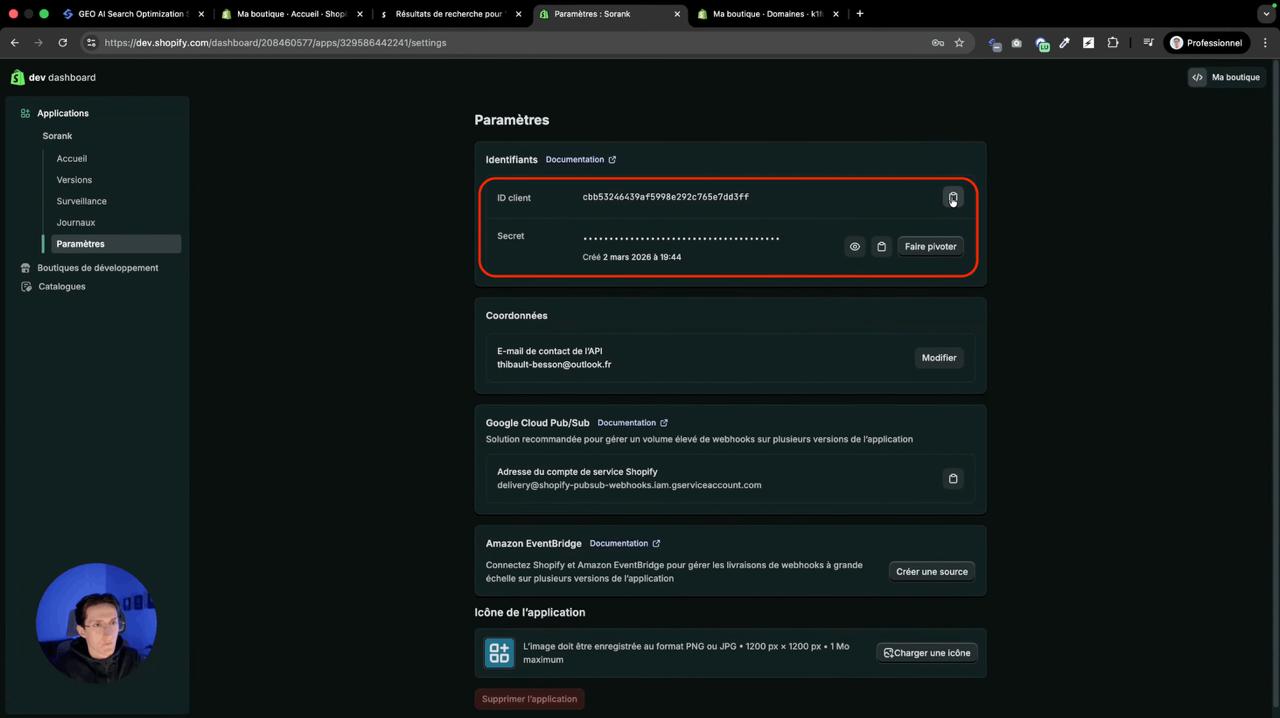The height and width of the screenshot is (718, 1280).
Task: Open a new browser tab
Action: (860, 14)
